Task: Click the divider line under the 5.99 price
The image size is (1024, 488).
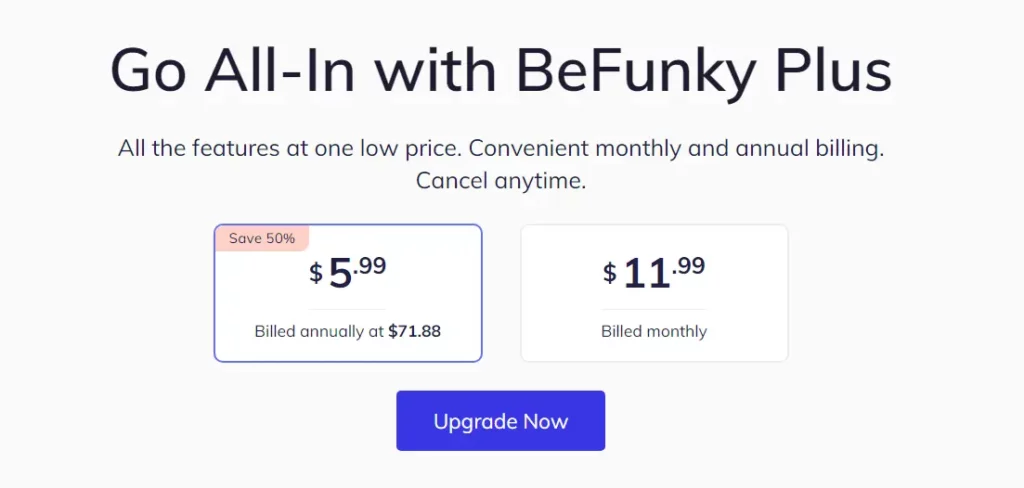Action: (347, 309)
